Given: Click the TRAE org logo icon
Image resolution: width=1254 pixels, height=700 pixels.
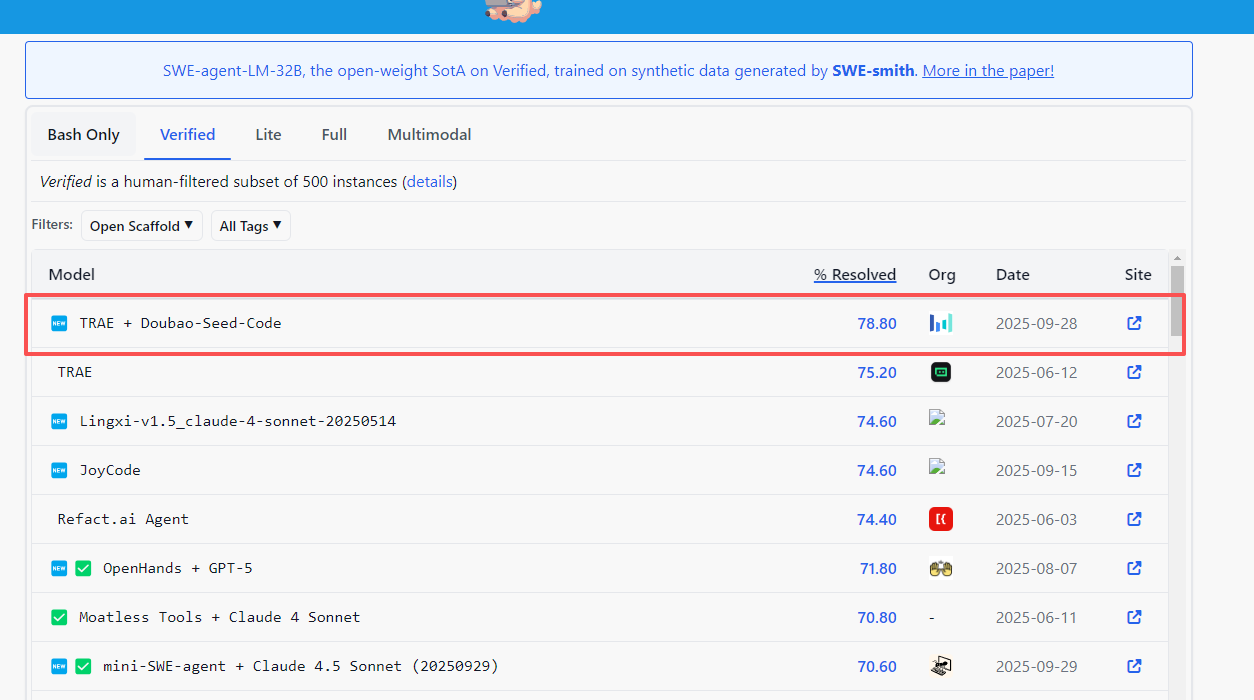Looking at the screenshot, I should point(940,372).
